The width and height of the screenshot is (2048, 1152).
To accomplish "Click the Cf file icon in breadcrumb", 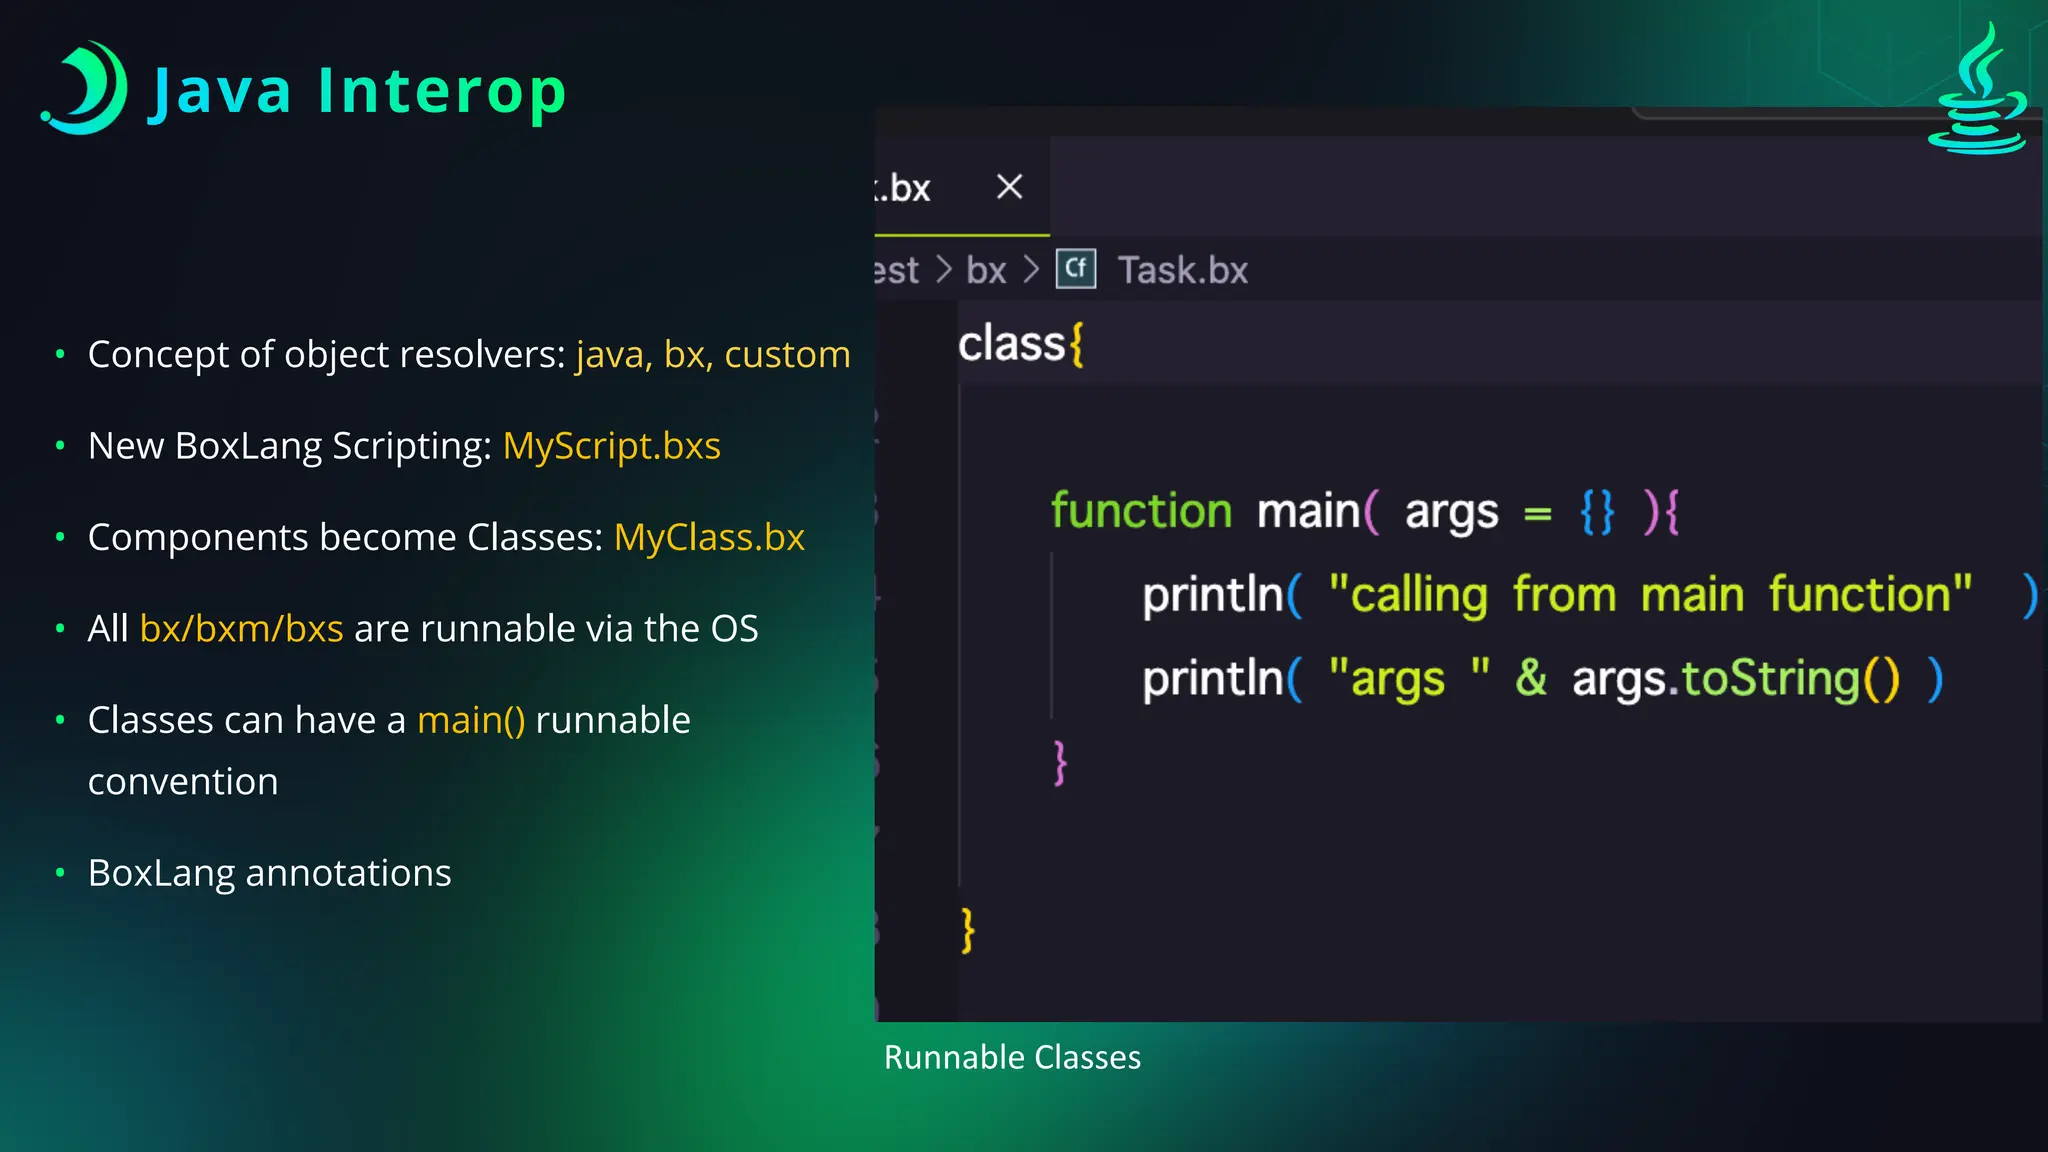I will point(1076,269).
